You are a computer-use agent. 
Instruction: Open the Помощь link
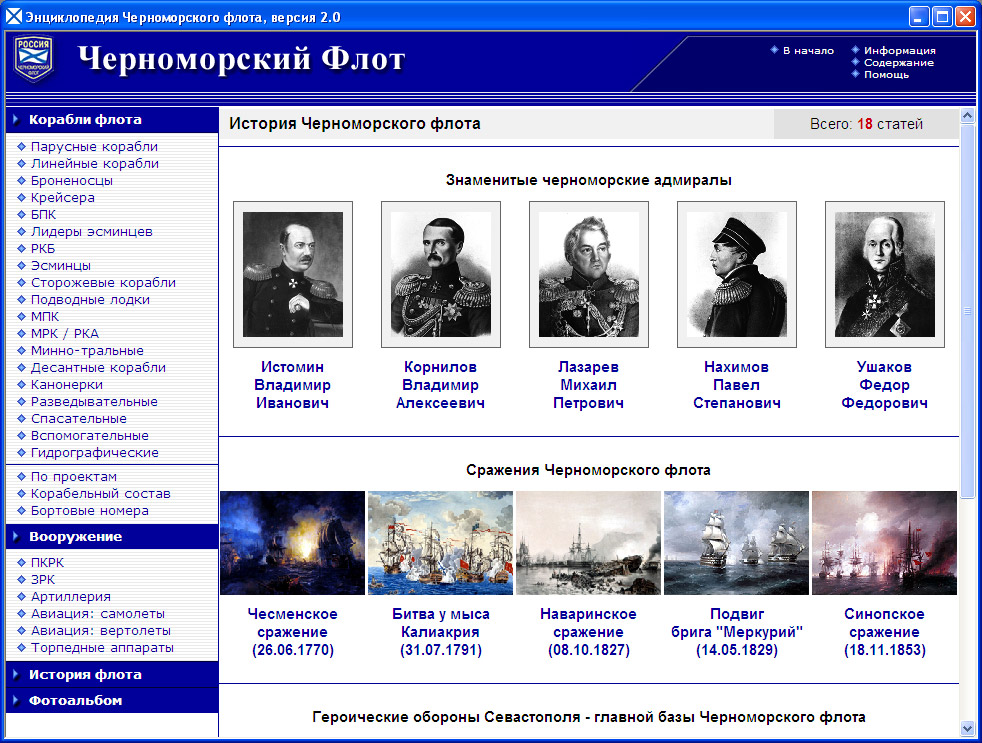(886, 75)
